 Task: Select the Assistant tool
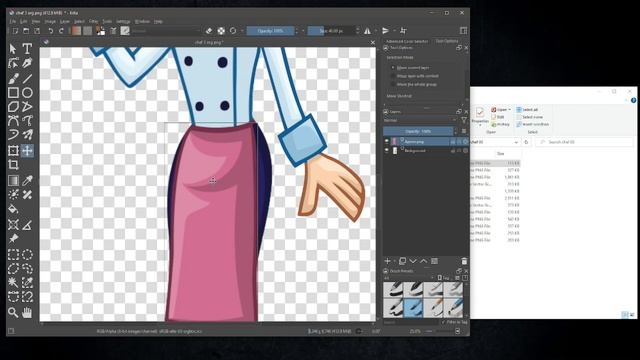pos(13,224)
